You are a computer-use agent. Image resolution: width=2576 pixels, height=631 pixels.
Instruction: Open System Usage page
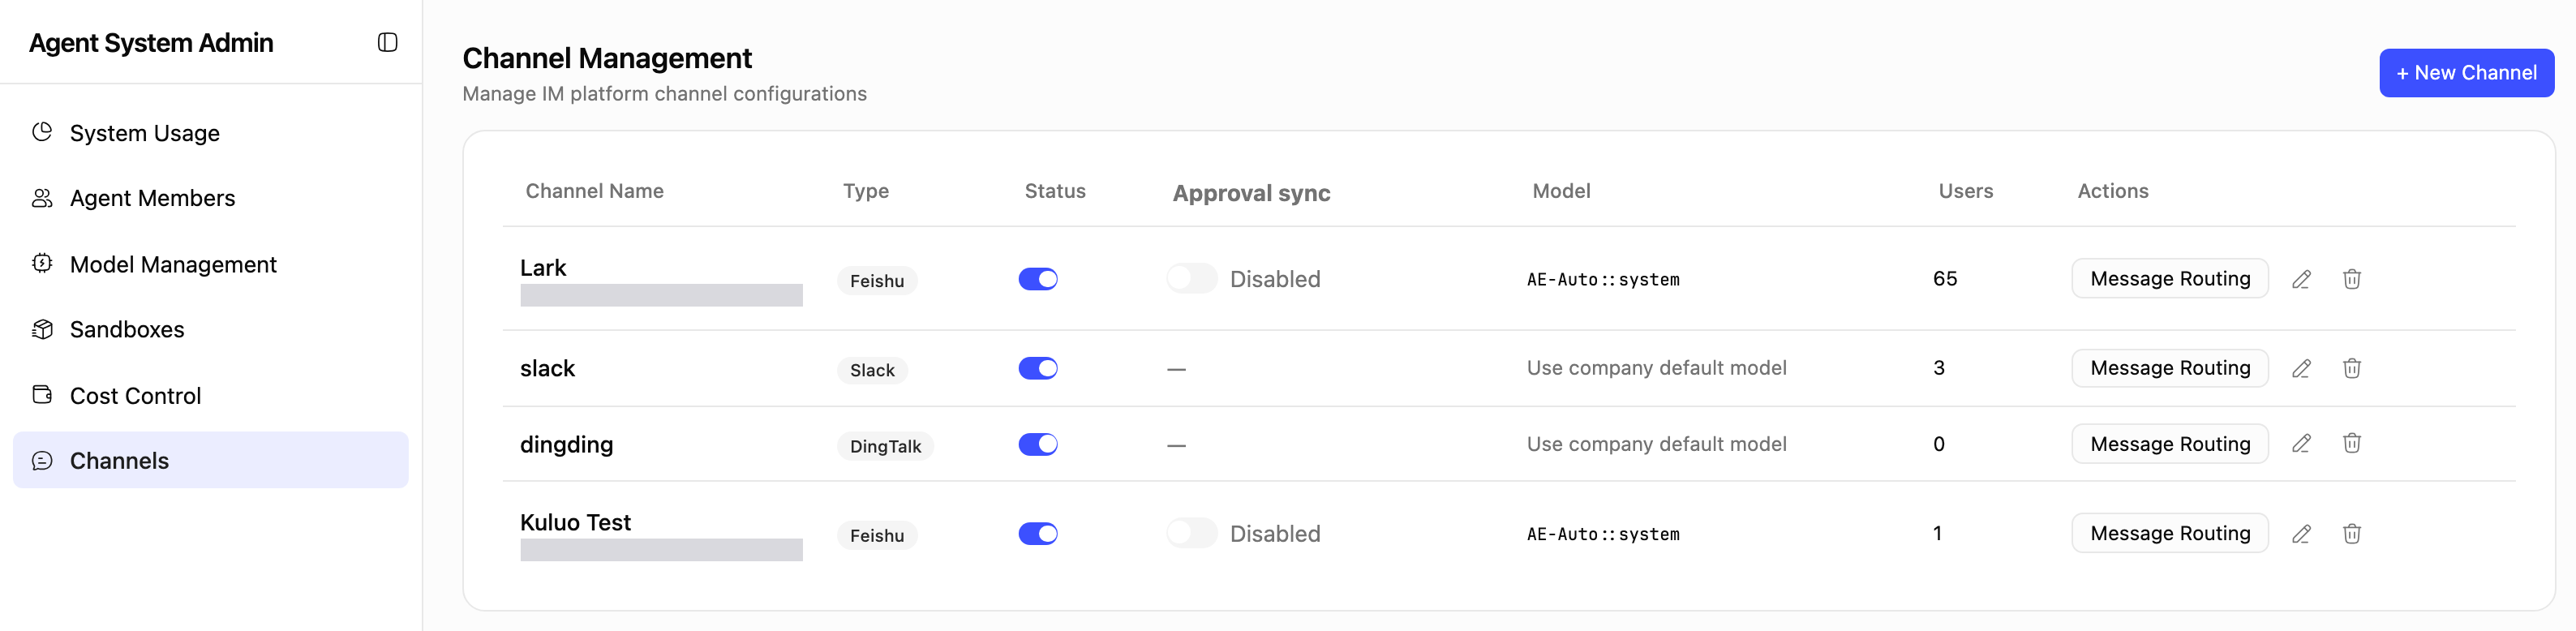click(x=210, y=133)
